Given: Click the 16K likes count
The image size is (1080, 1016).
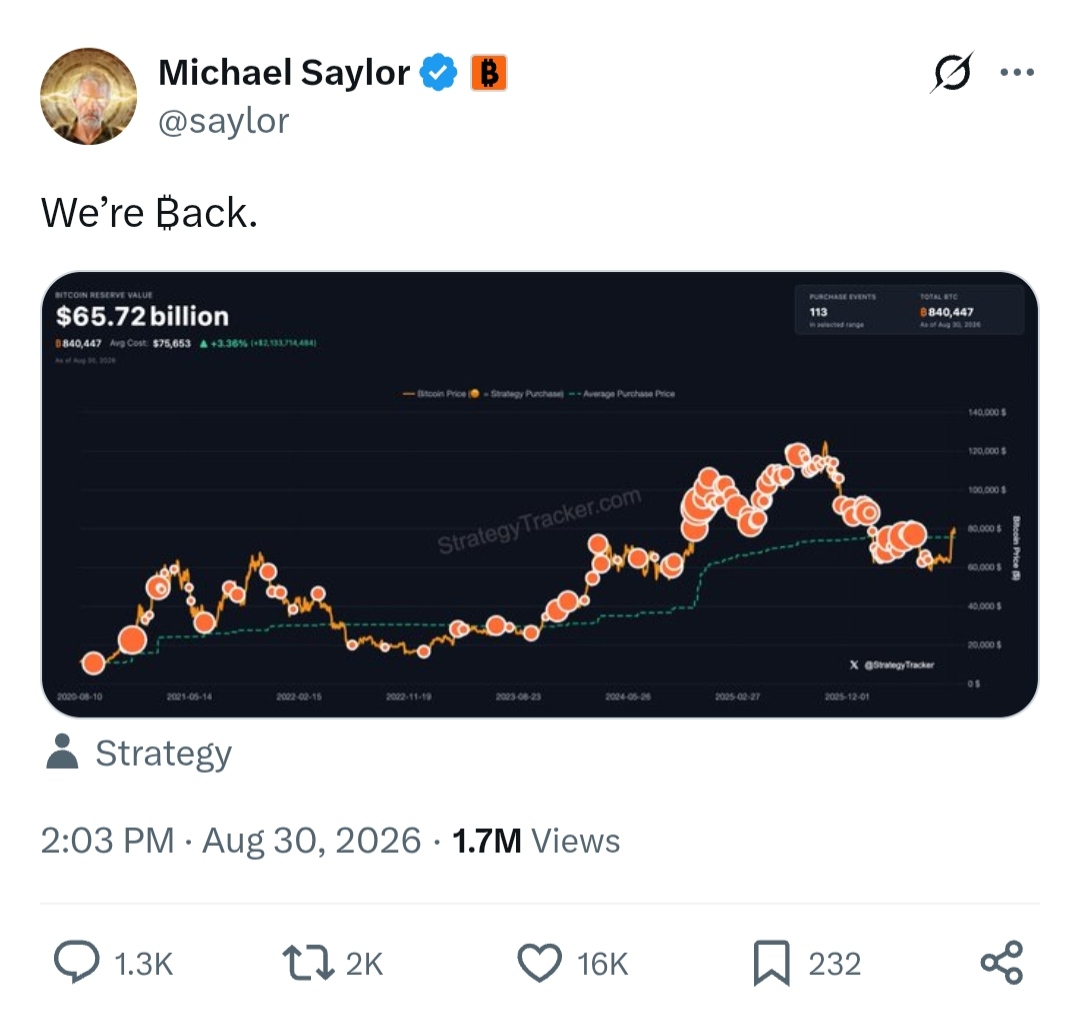Looking at the screenshot, I should click(602, 964).
